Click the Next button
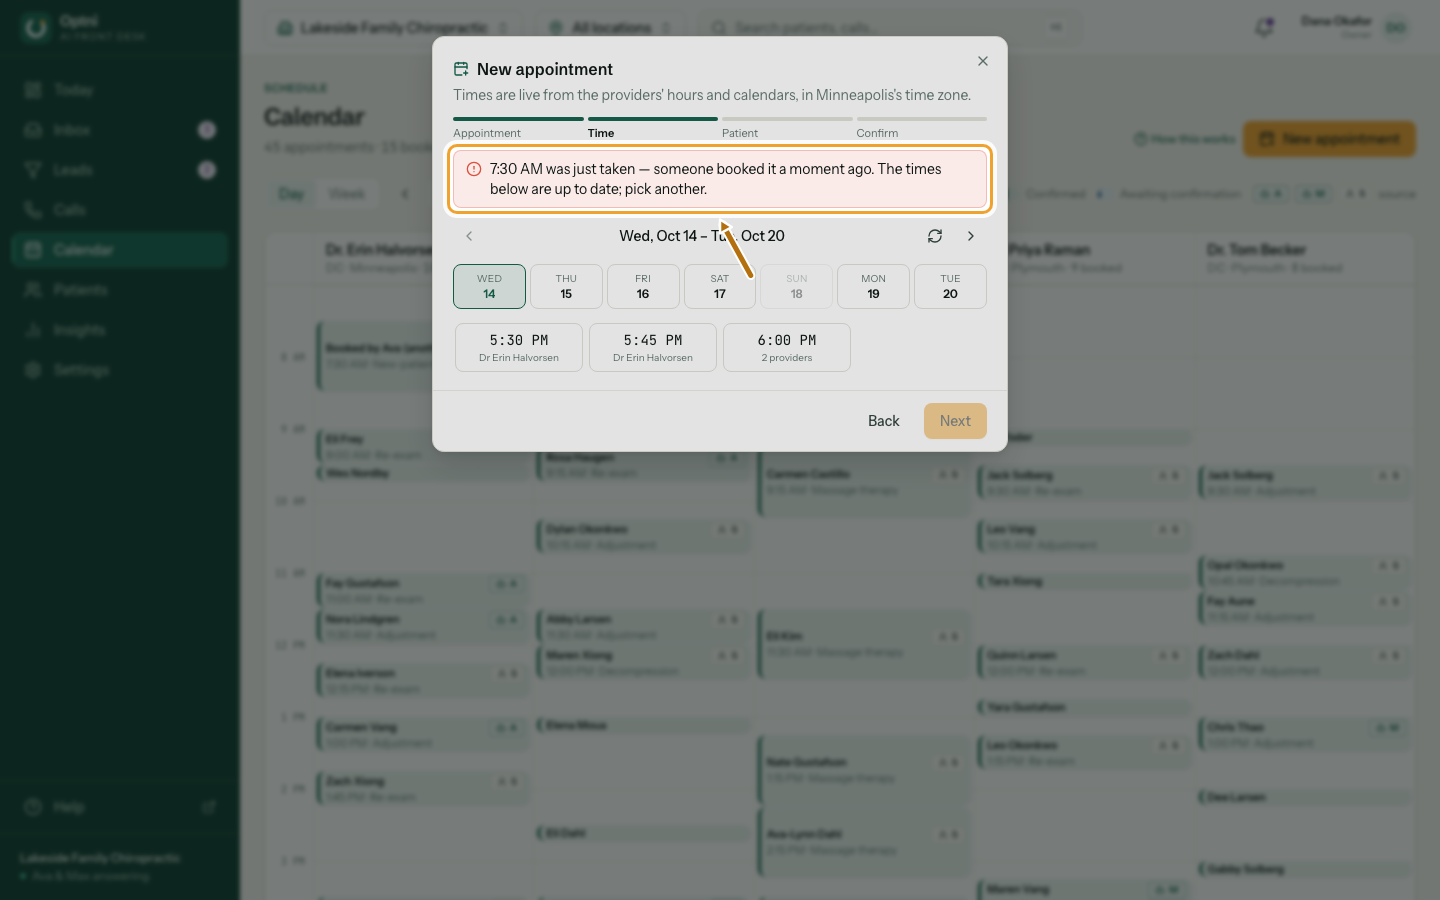This screenshot has width=1440, height=900. (x=955, y=421)
